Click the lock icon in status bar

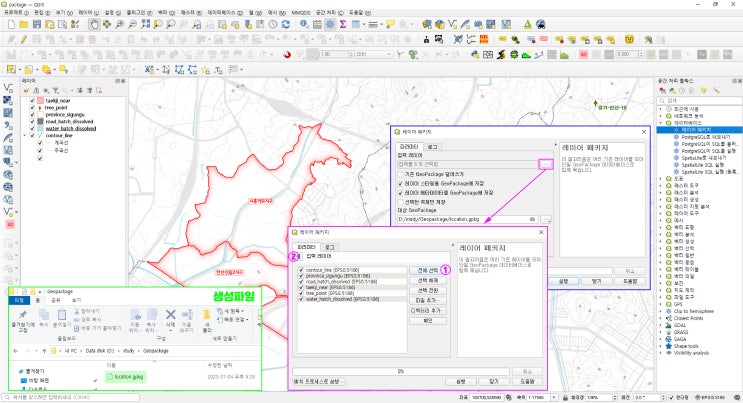point(565,397)
